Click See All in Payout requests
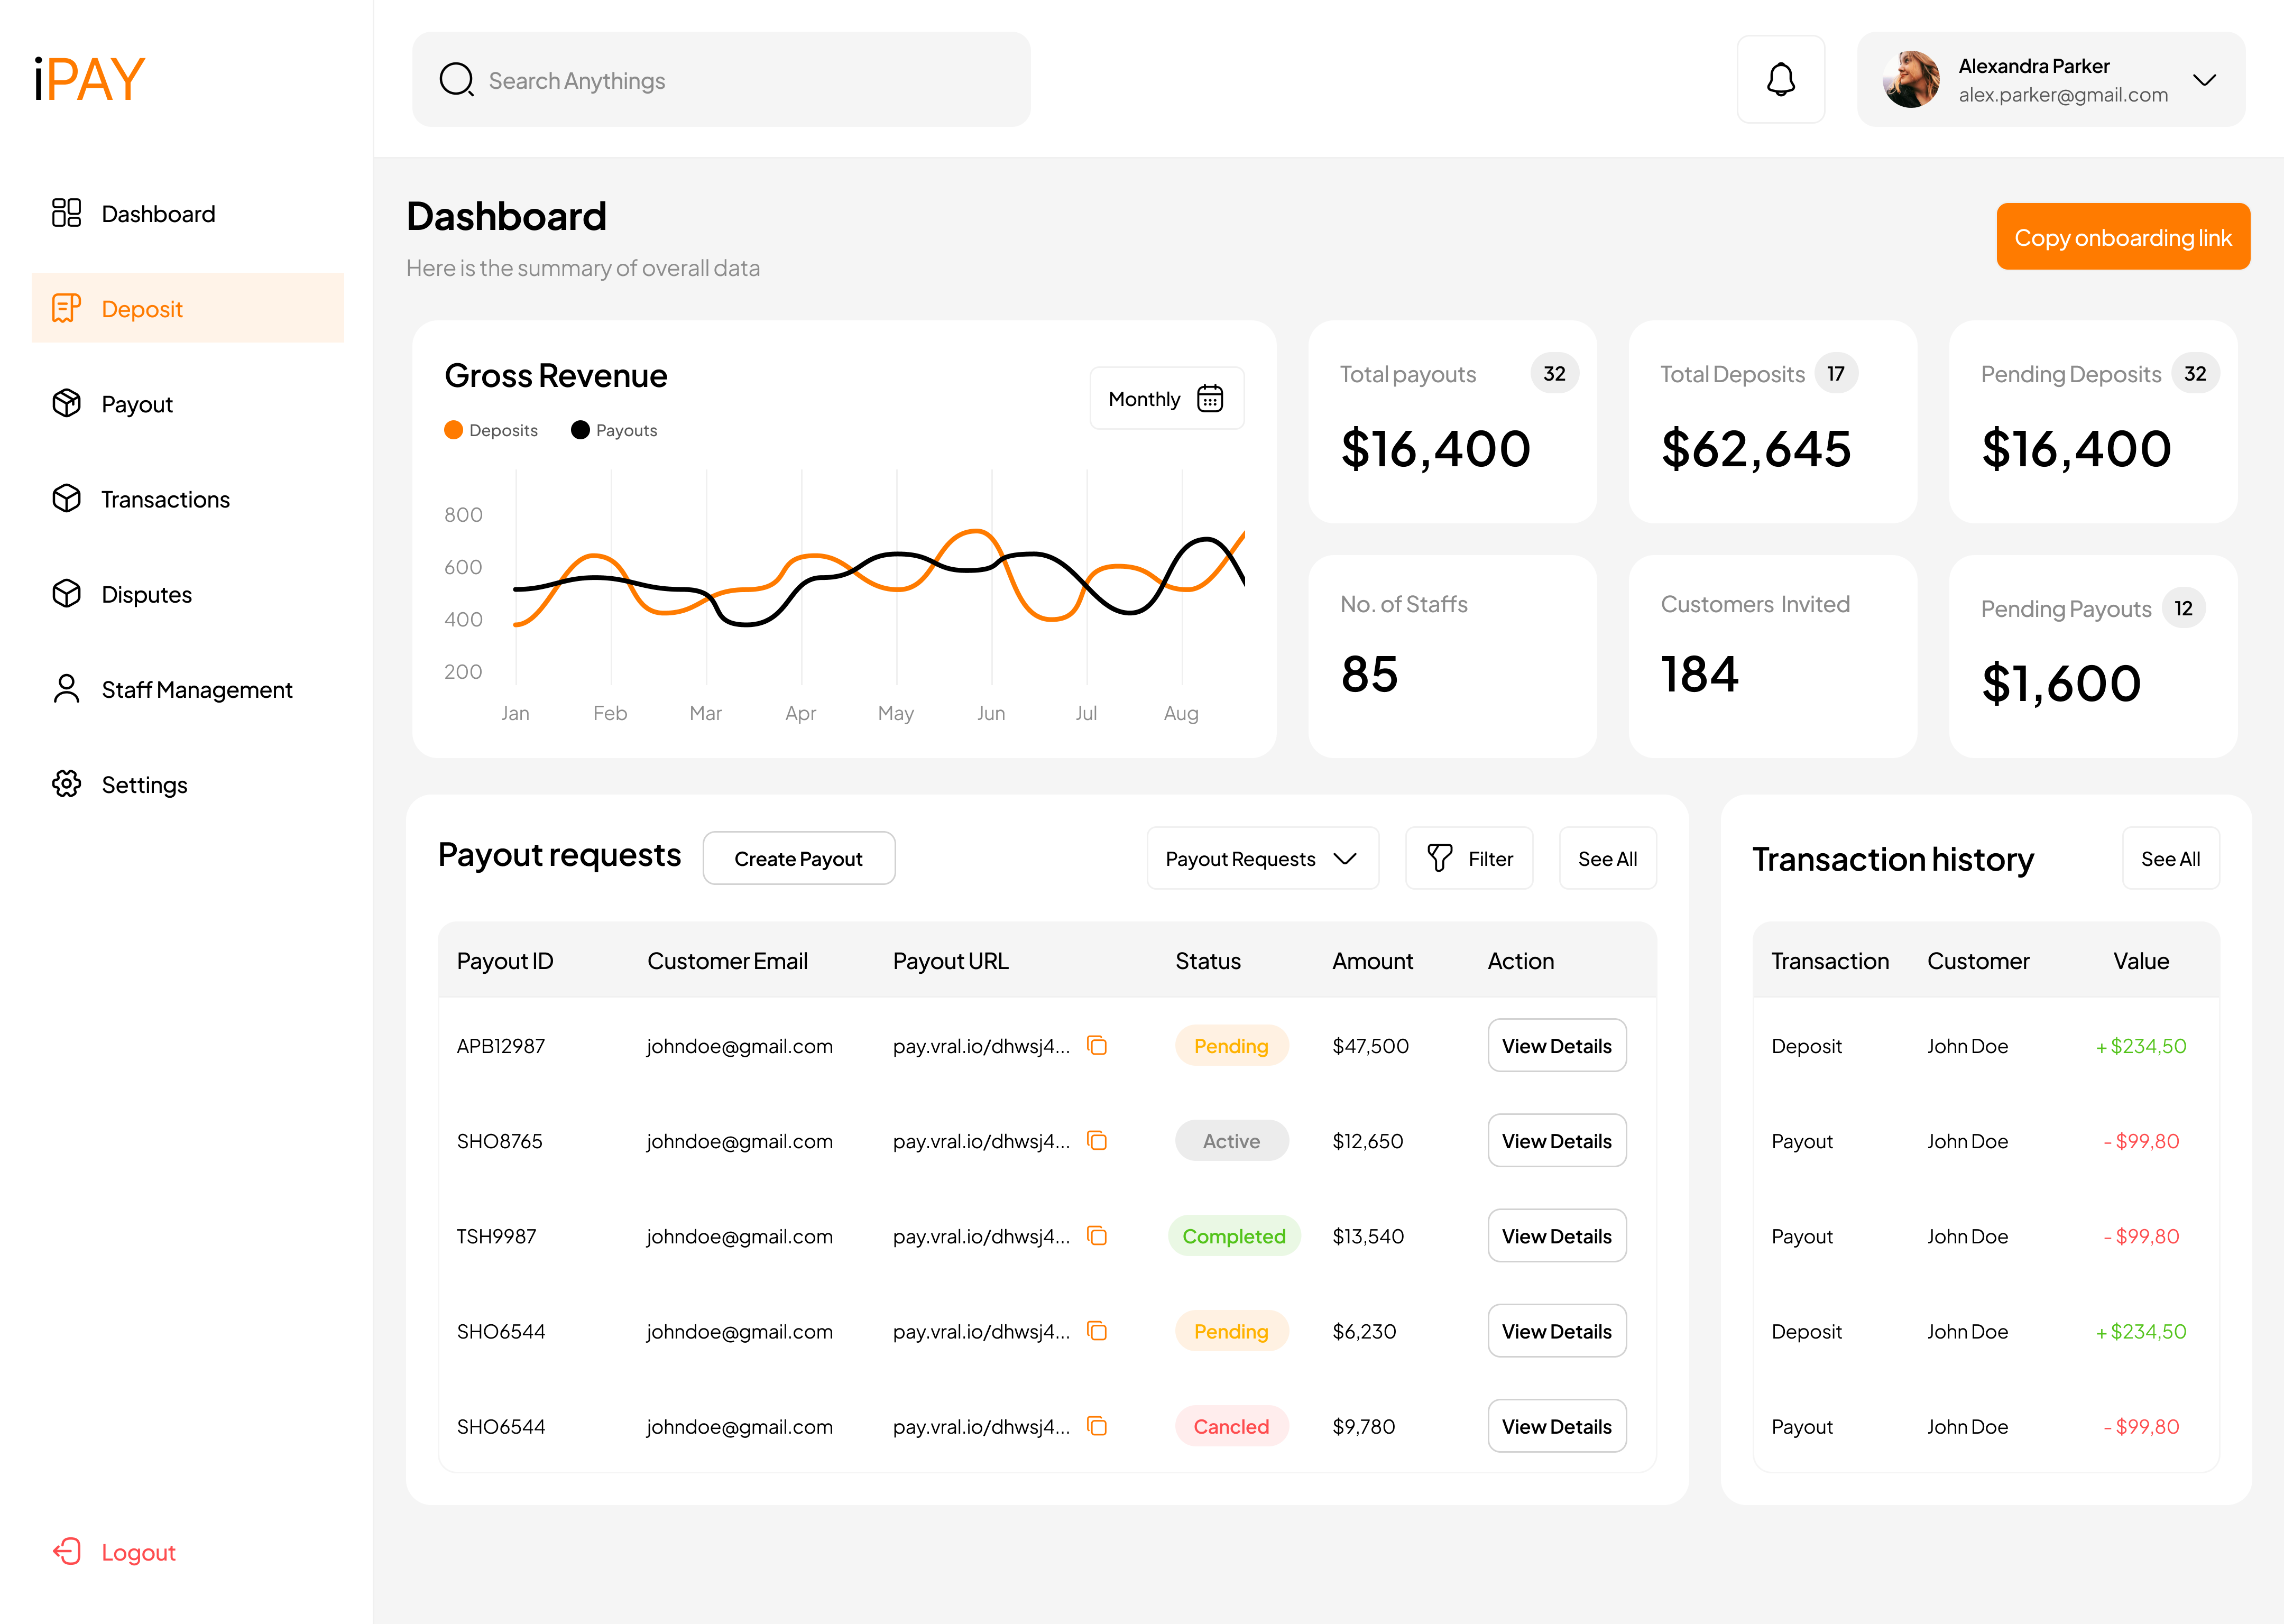This screenshot has height=1624, width=2284. point(1607,858)
